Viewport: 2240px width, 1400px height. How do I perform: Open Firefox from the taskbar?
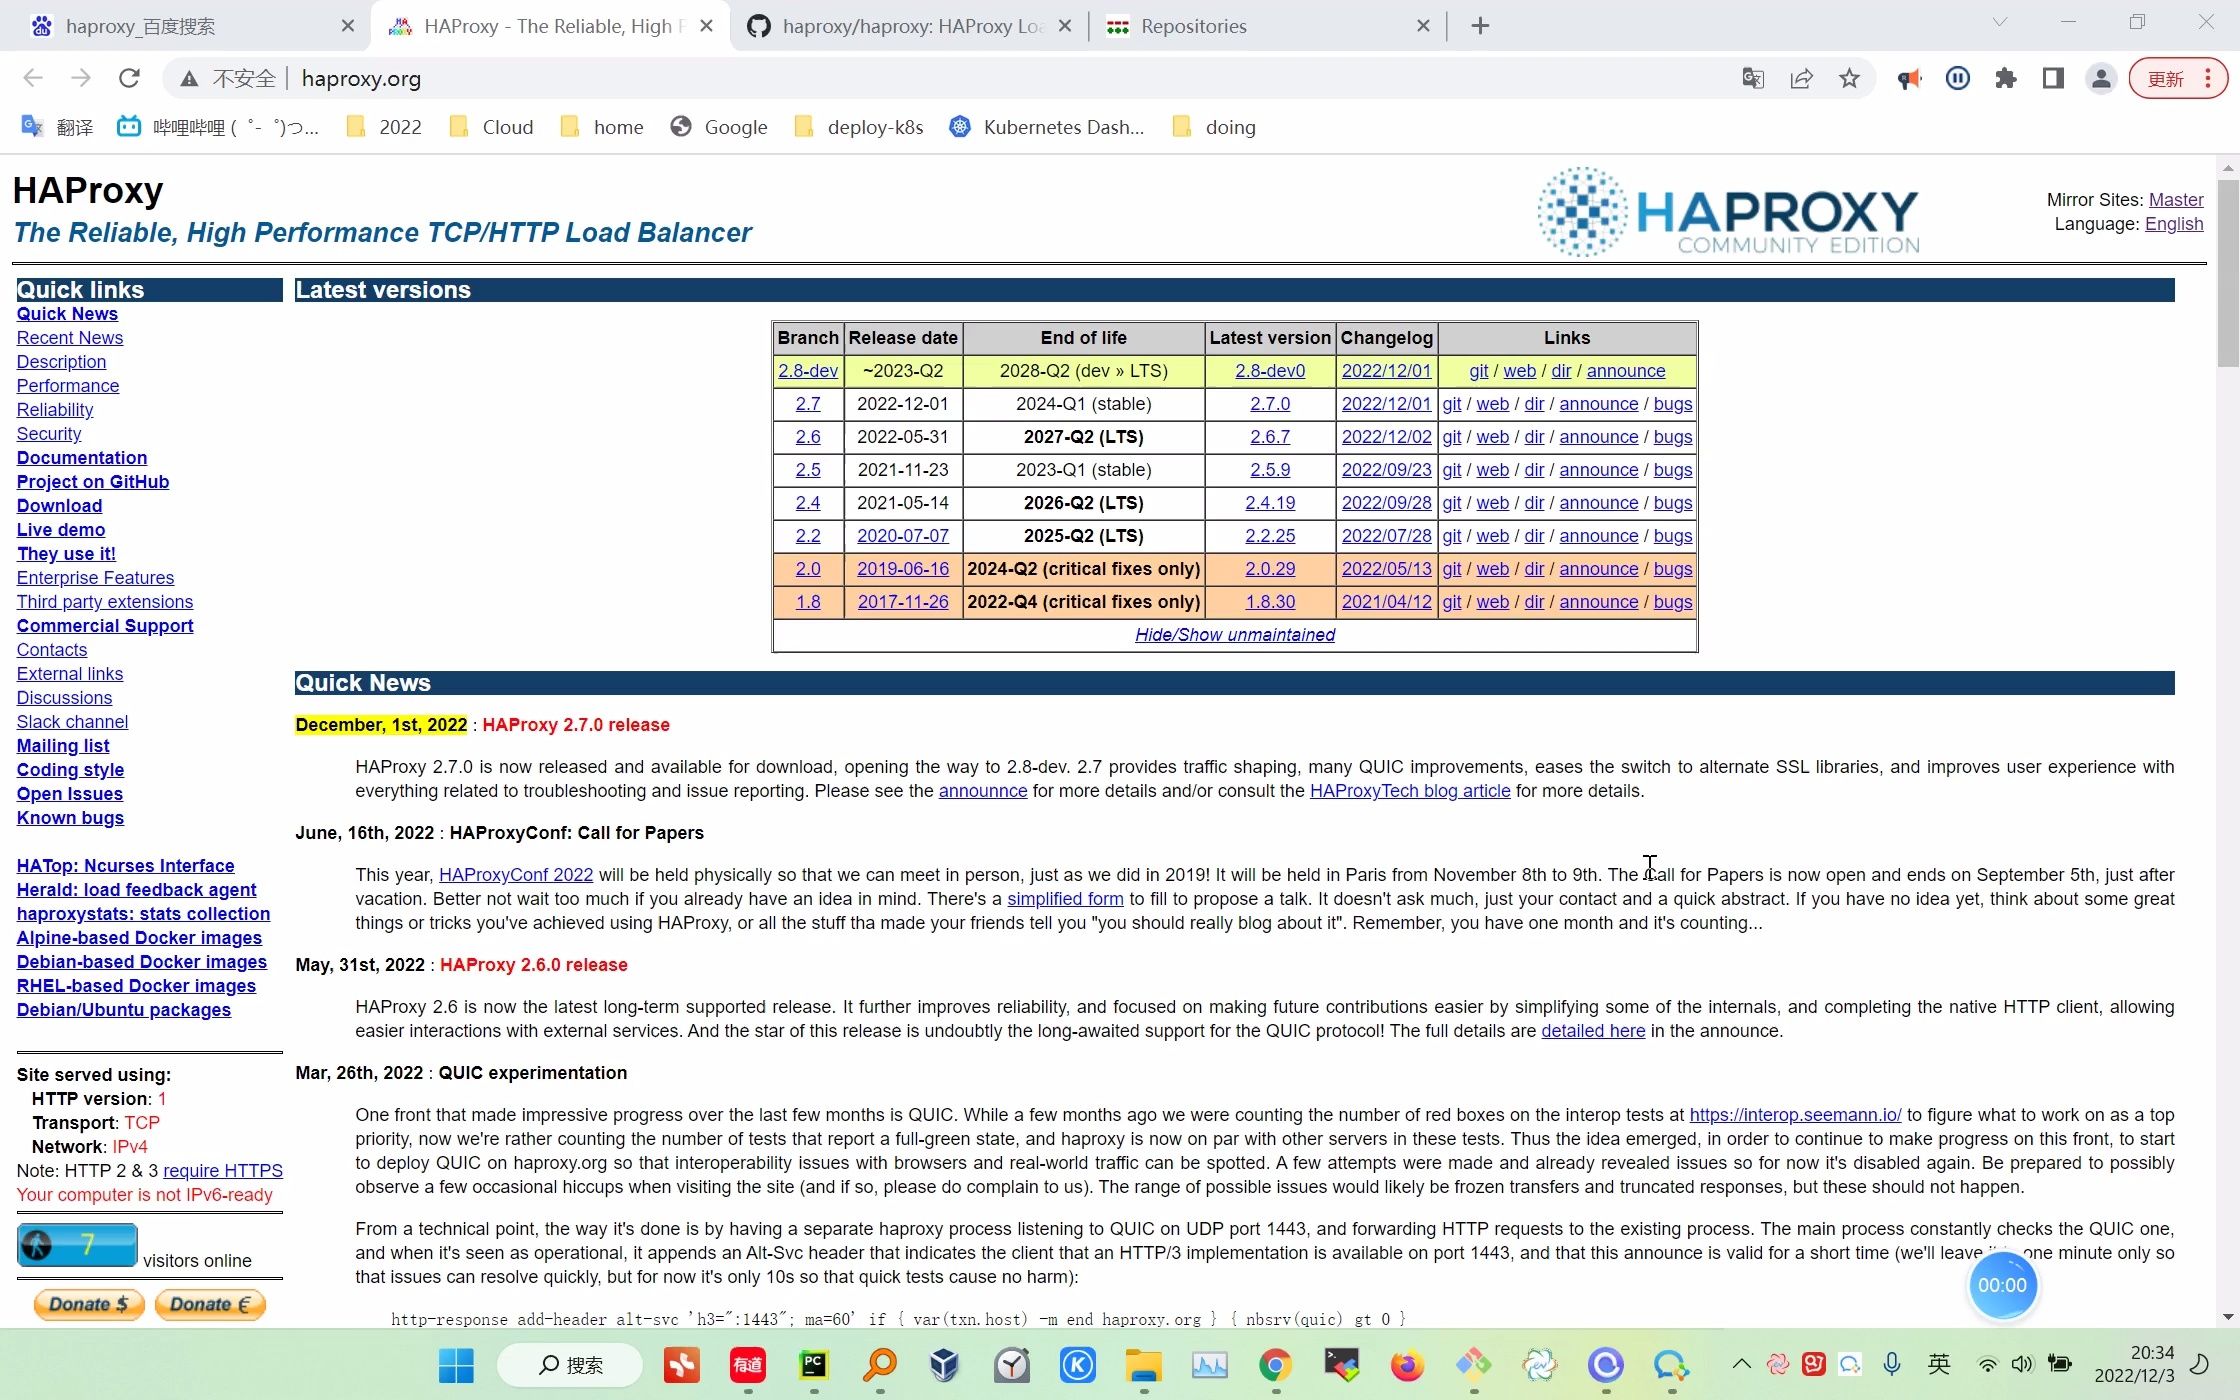coord(1407,1365)
